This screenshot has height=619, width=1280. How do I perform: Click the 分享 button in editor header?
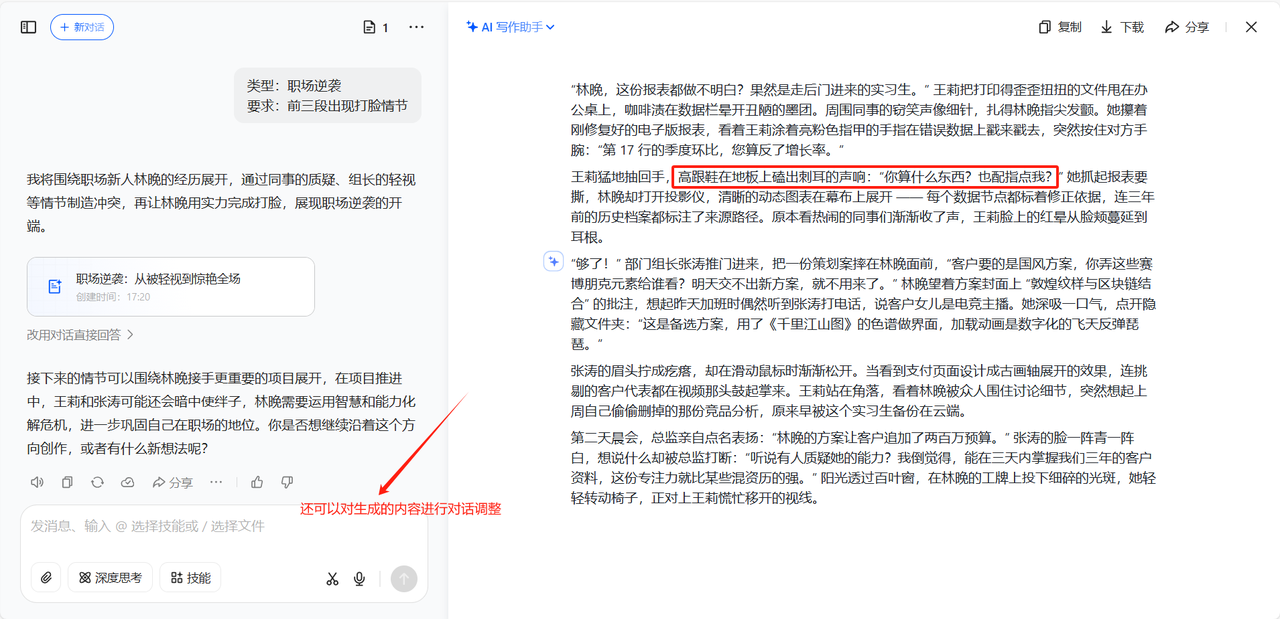[x=1187, y=27]
